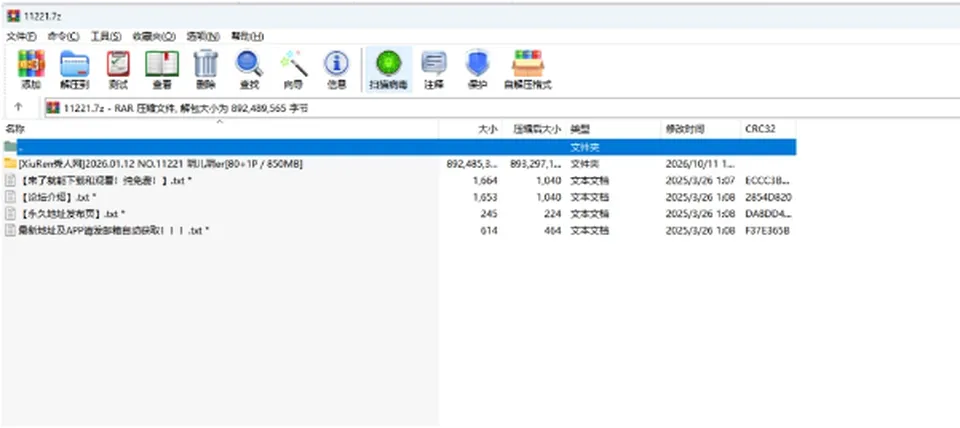
Task: Sort by the Size (大小) column header
Action: 470,129
